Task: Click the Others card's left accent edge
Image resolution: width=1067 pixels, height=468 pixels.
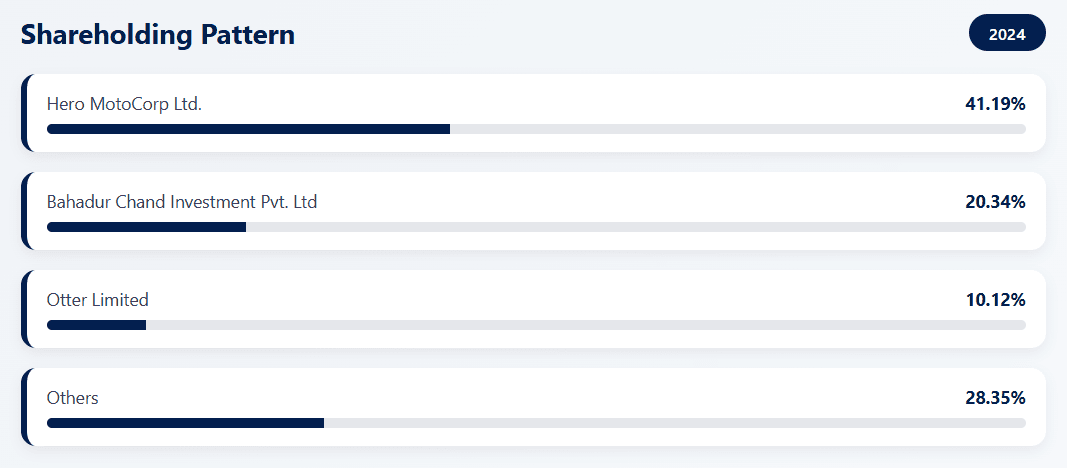Action: coord(24,407)
